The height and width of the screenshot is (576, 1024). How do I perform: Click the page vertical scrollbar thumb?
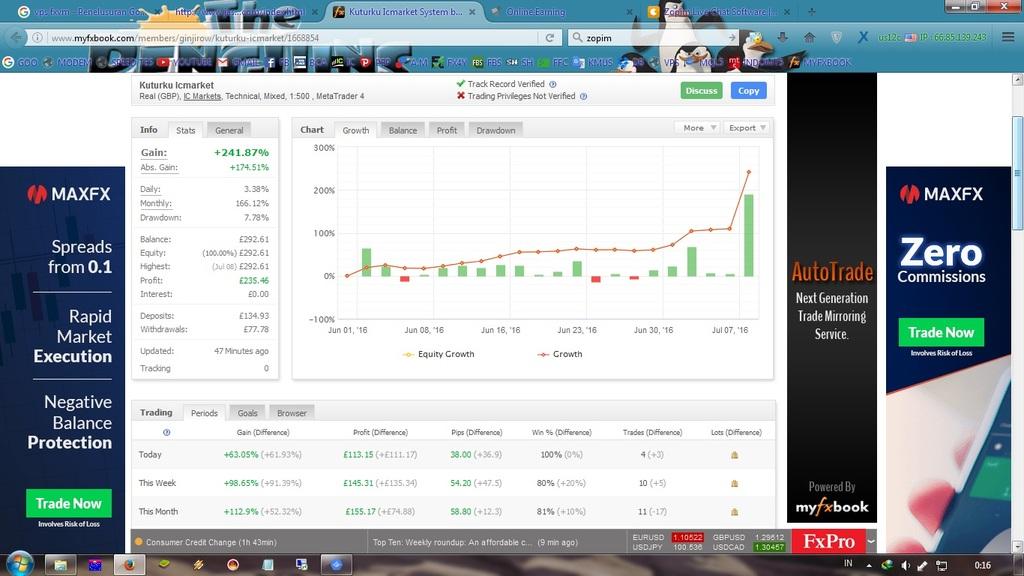point(1017,173)
